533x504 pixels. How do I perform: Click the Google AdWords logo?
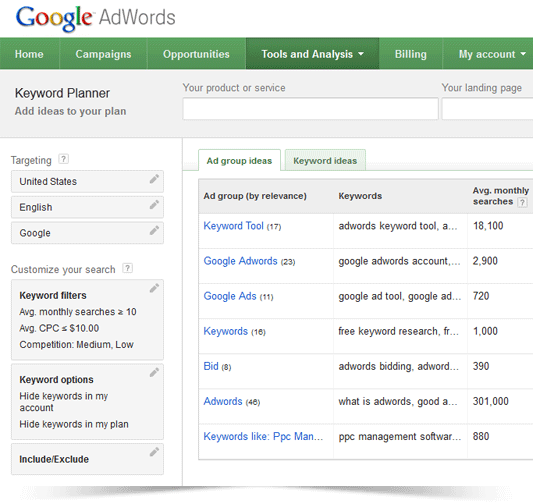tap(96, 18)
